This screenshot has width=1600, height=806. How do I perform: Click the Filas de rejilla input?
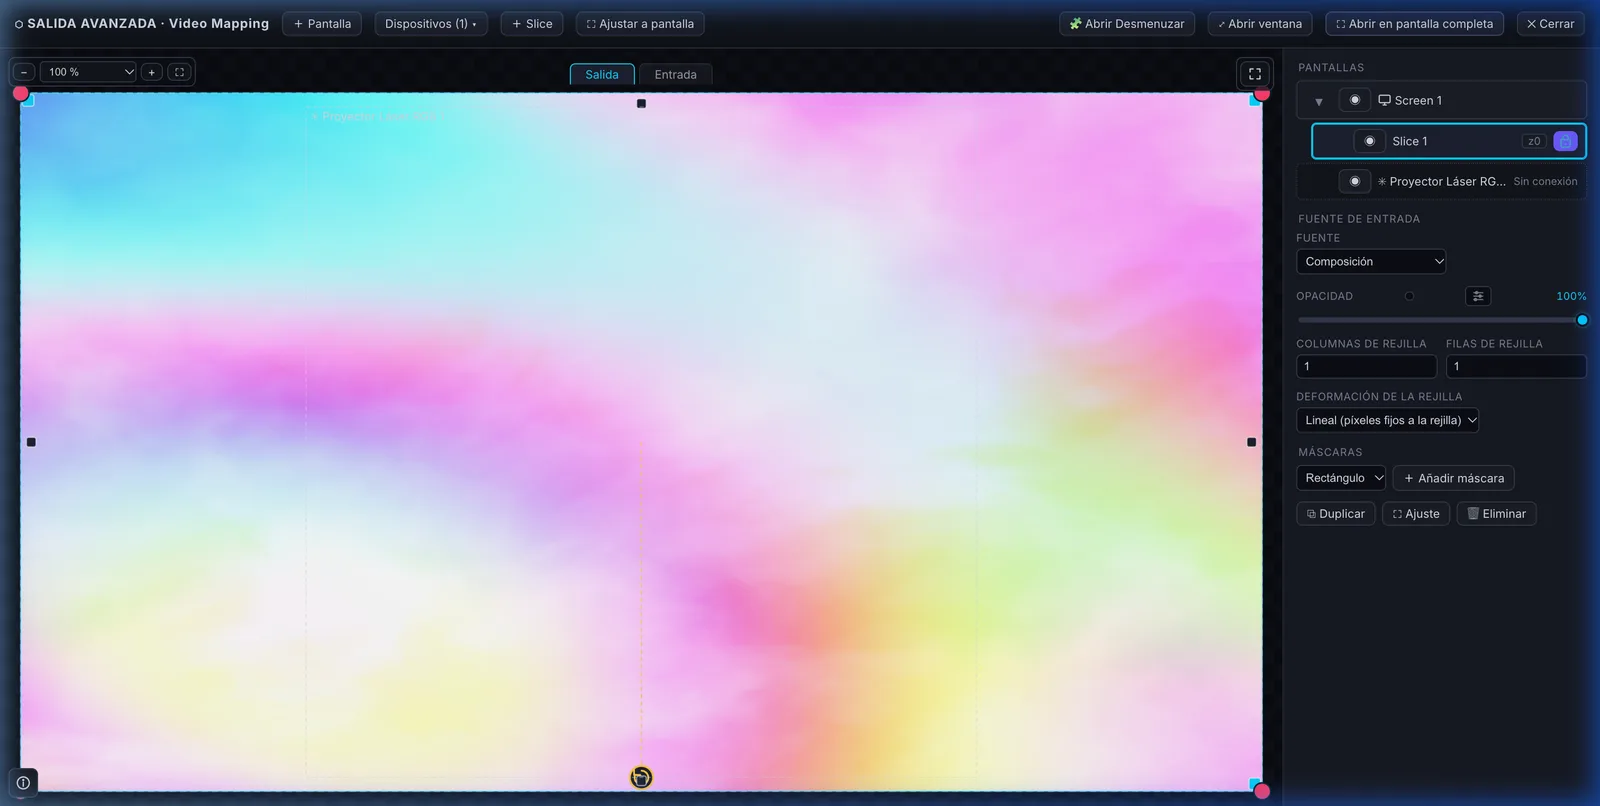(x=1516, y=366)
